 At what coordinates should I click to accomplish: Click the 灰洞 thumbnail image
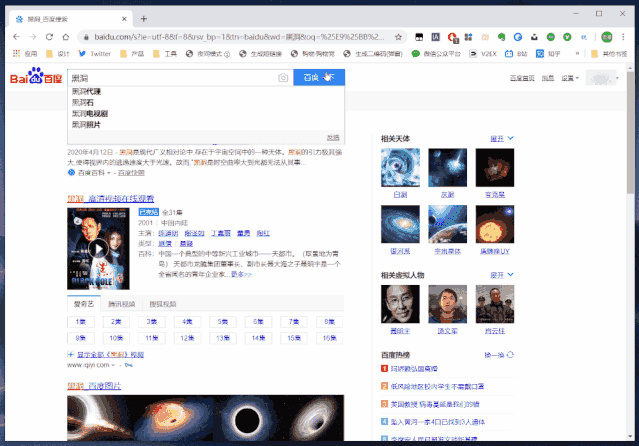point(447,168)
